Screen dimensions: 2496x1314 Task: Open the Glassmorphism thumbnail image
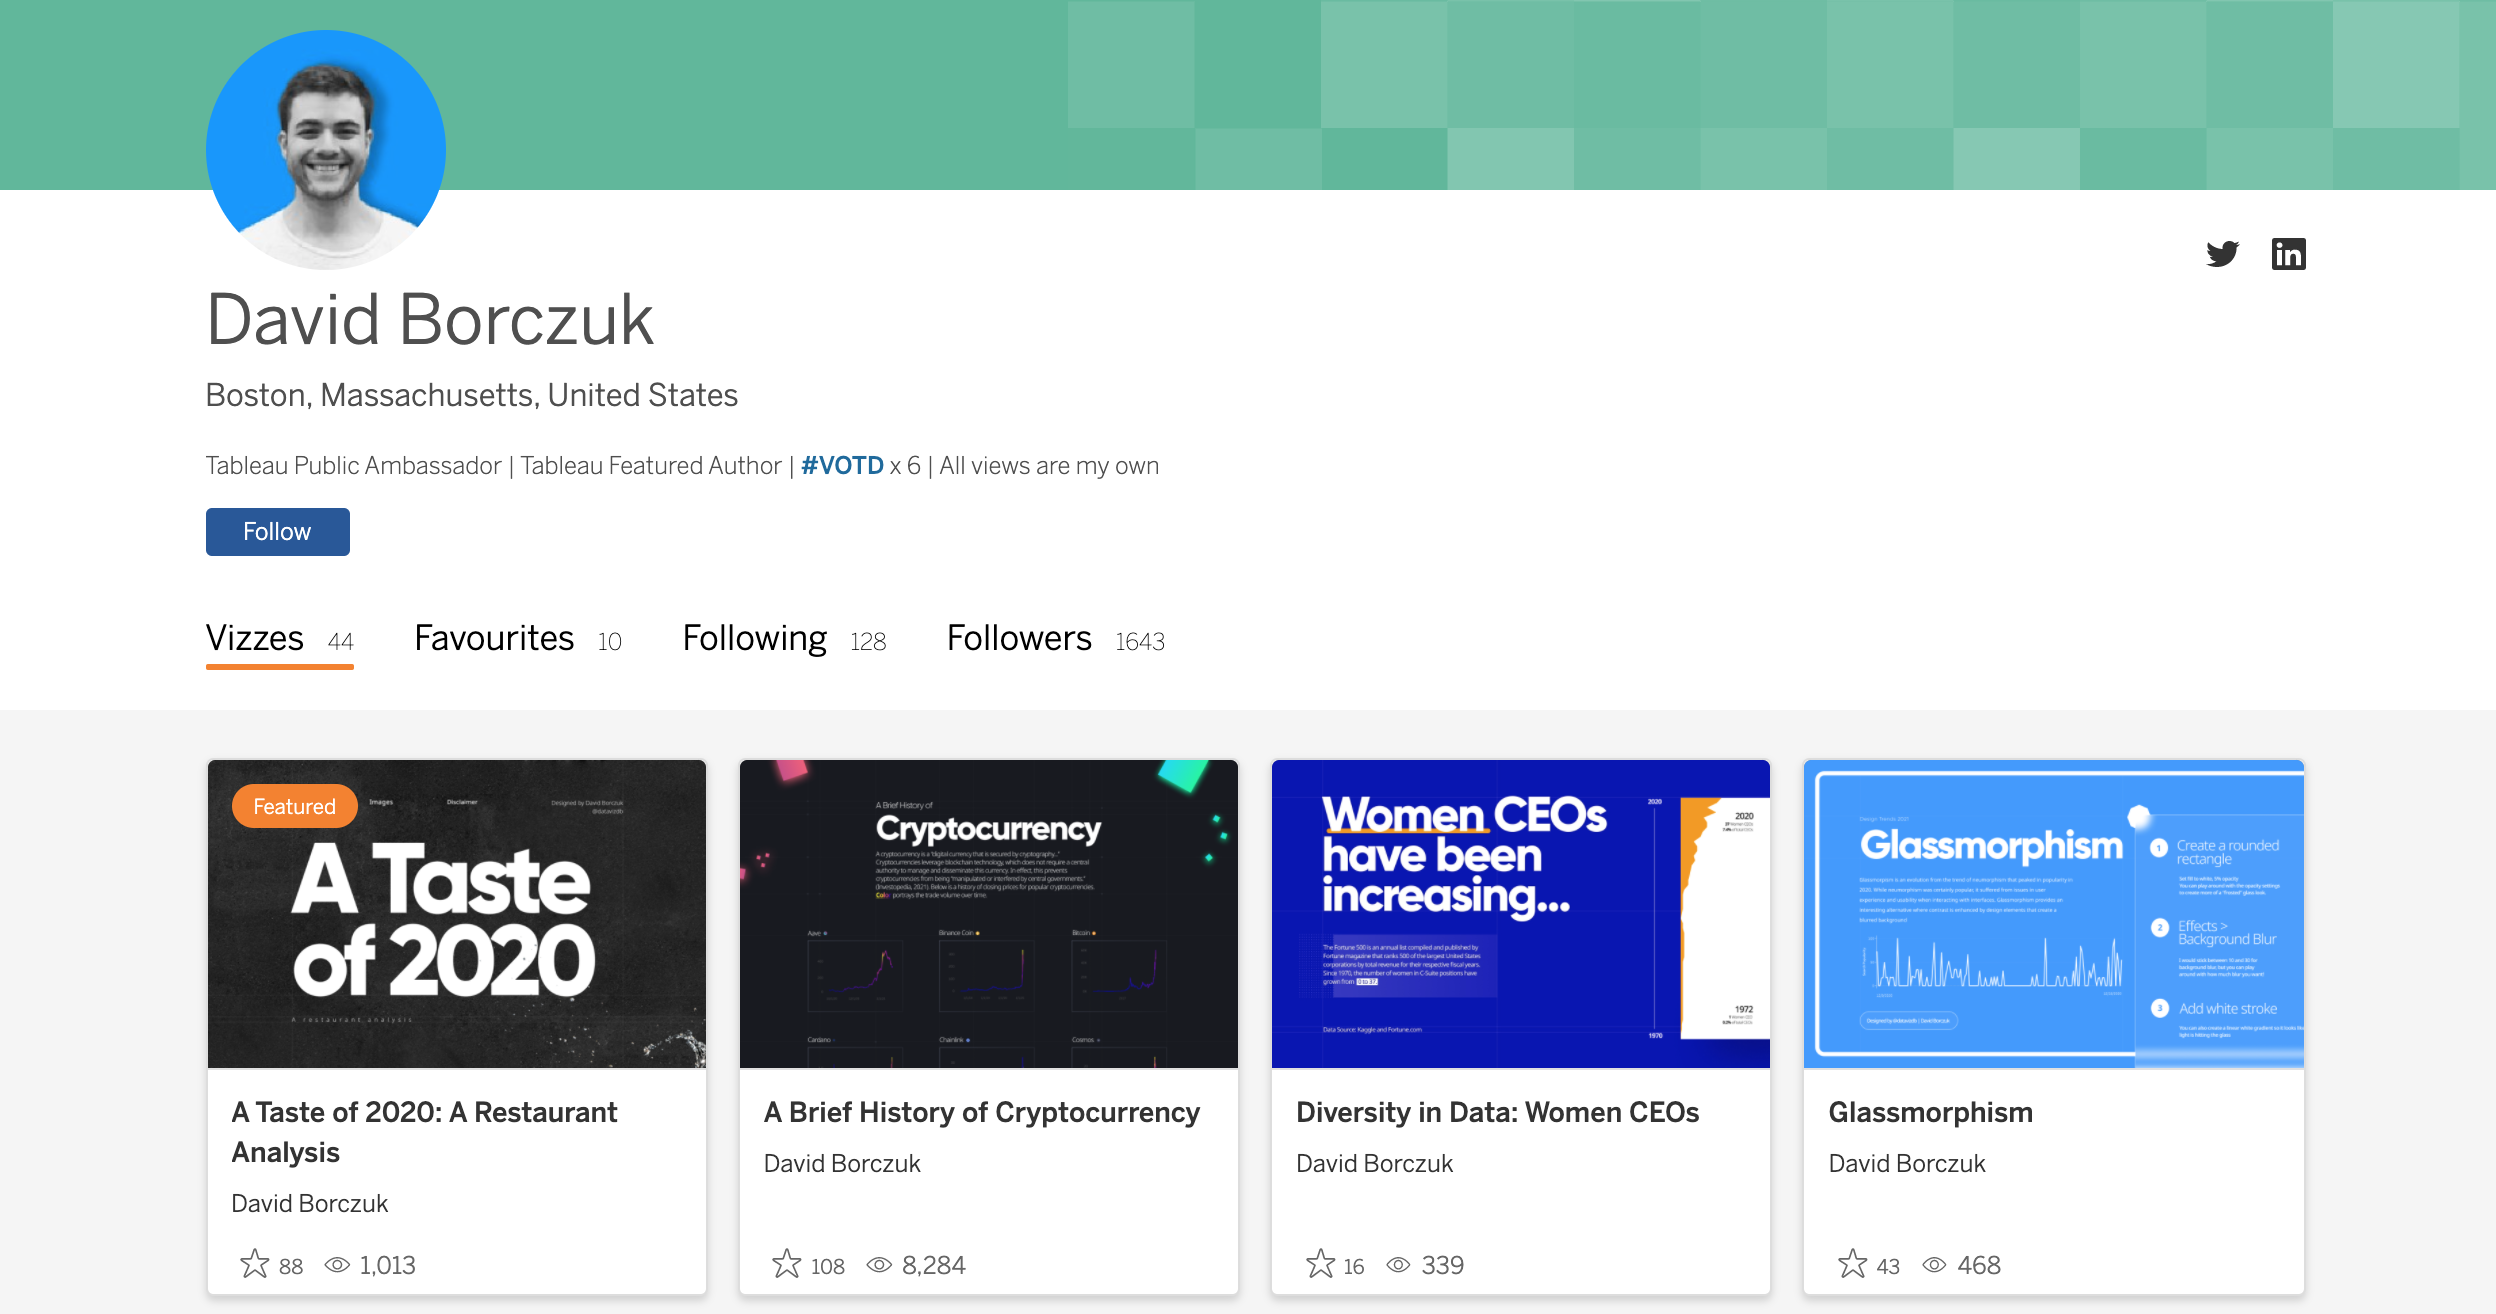[2053, 914]
